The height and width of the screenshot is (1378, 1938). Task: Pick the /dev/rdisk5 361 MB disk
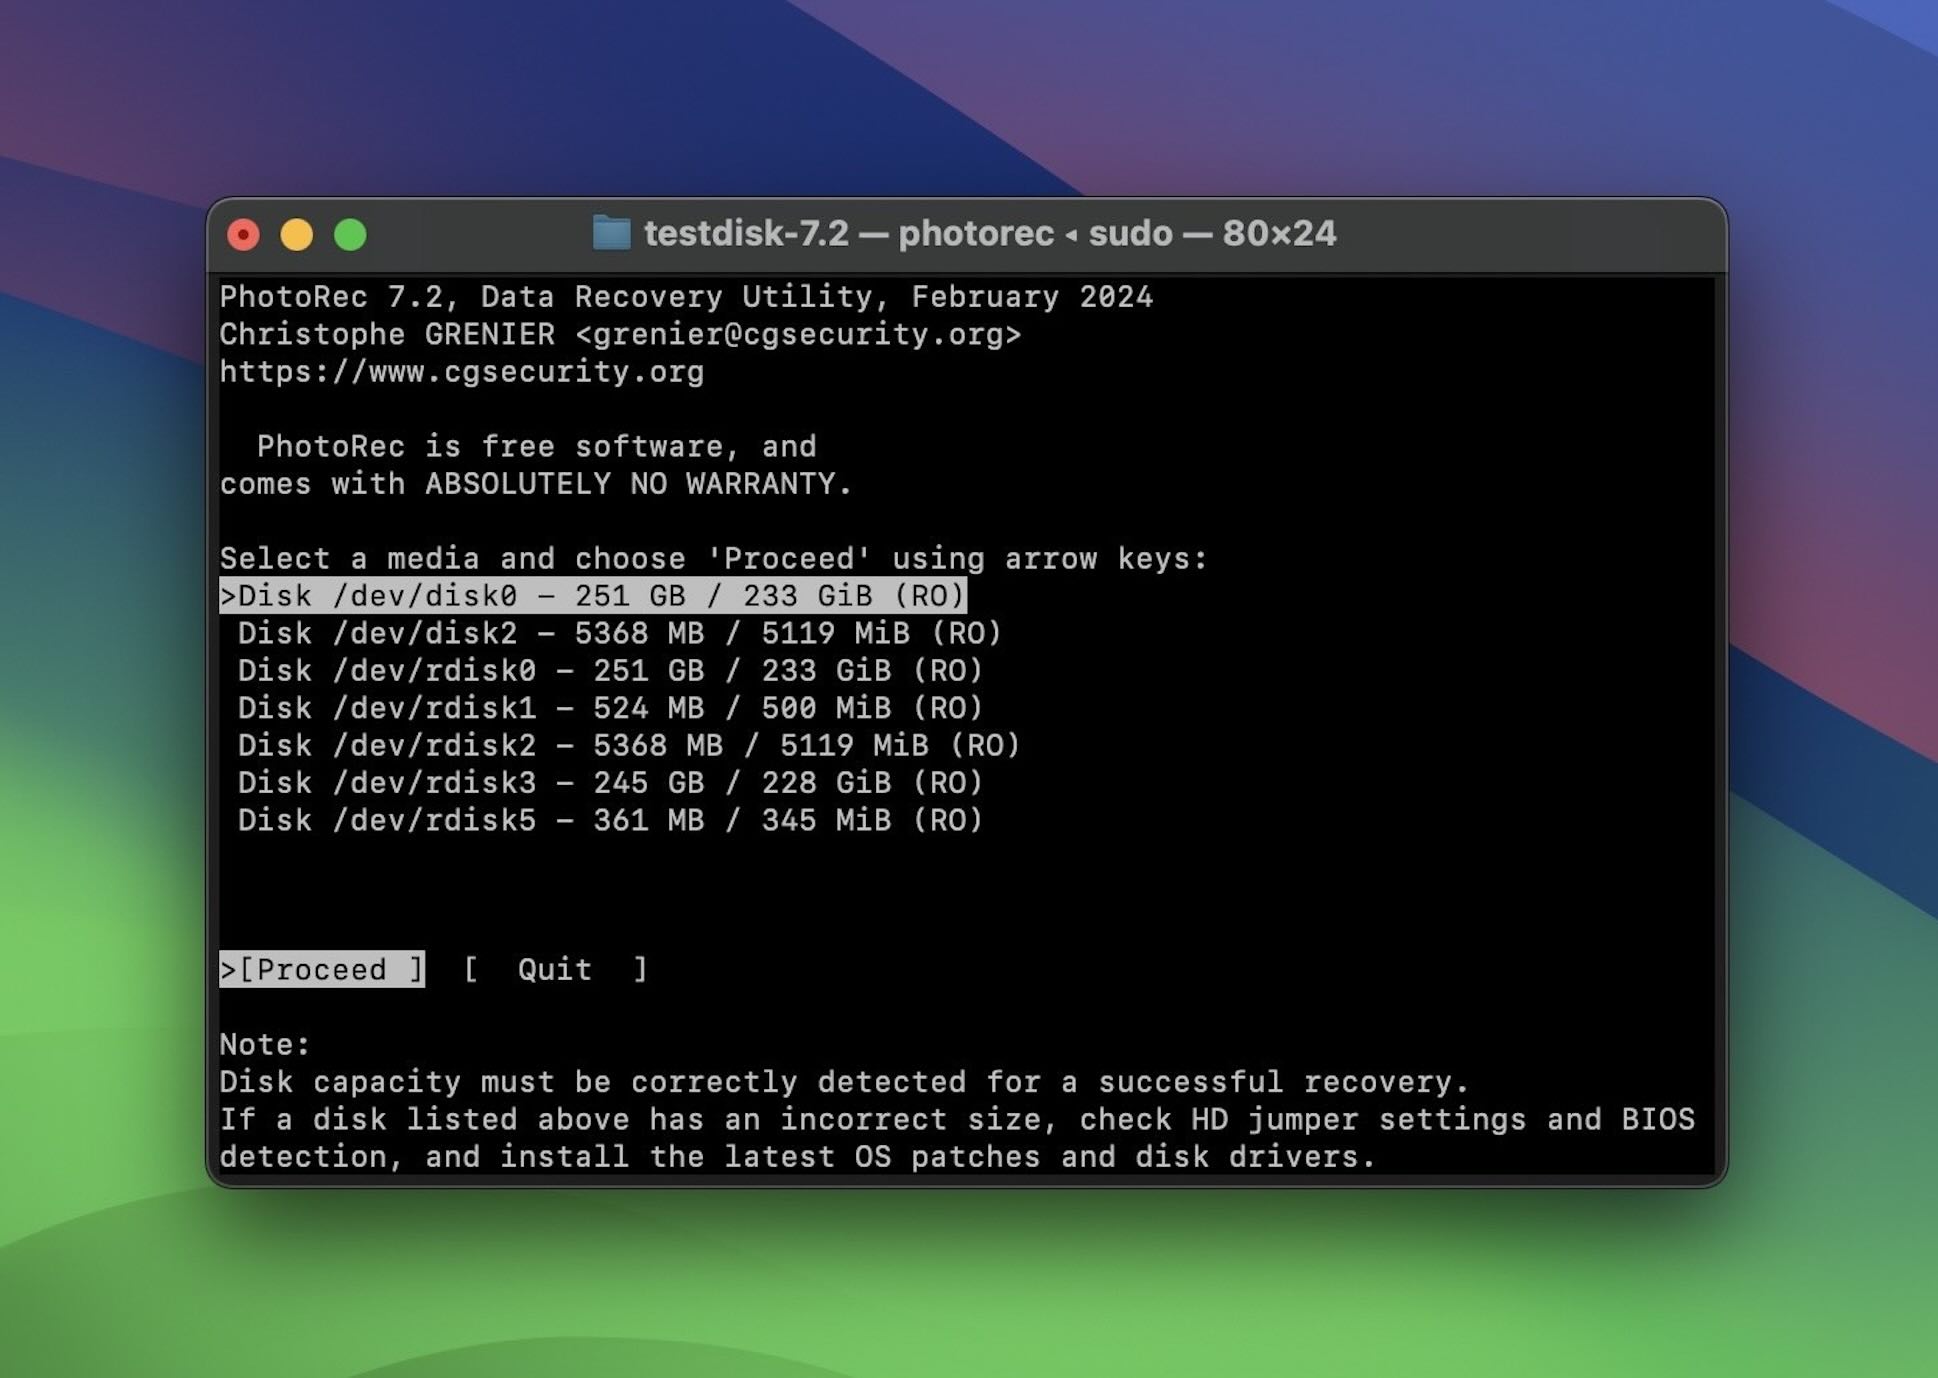coord(610,820)
